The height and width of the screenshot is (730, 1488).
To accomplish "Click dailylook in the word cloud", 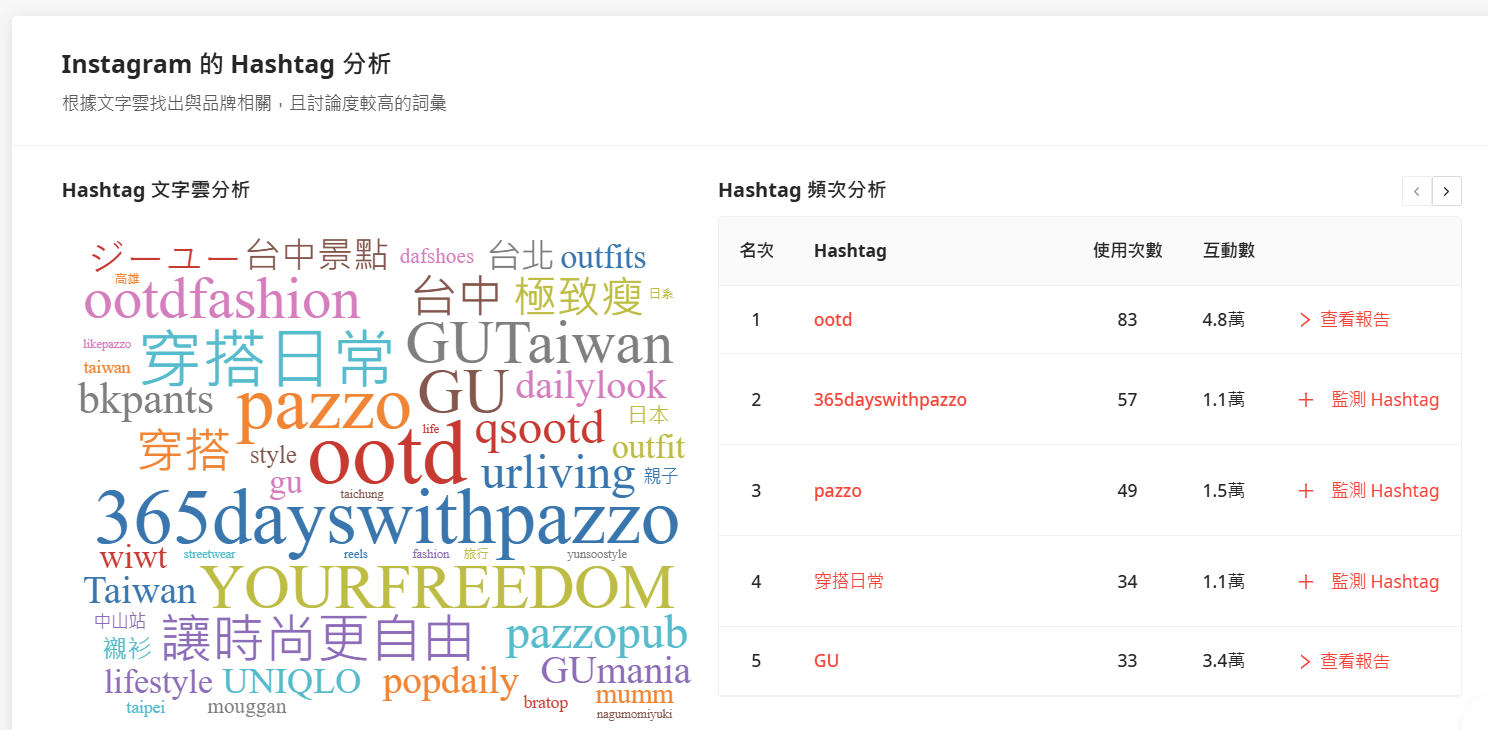I will [591, 385].
